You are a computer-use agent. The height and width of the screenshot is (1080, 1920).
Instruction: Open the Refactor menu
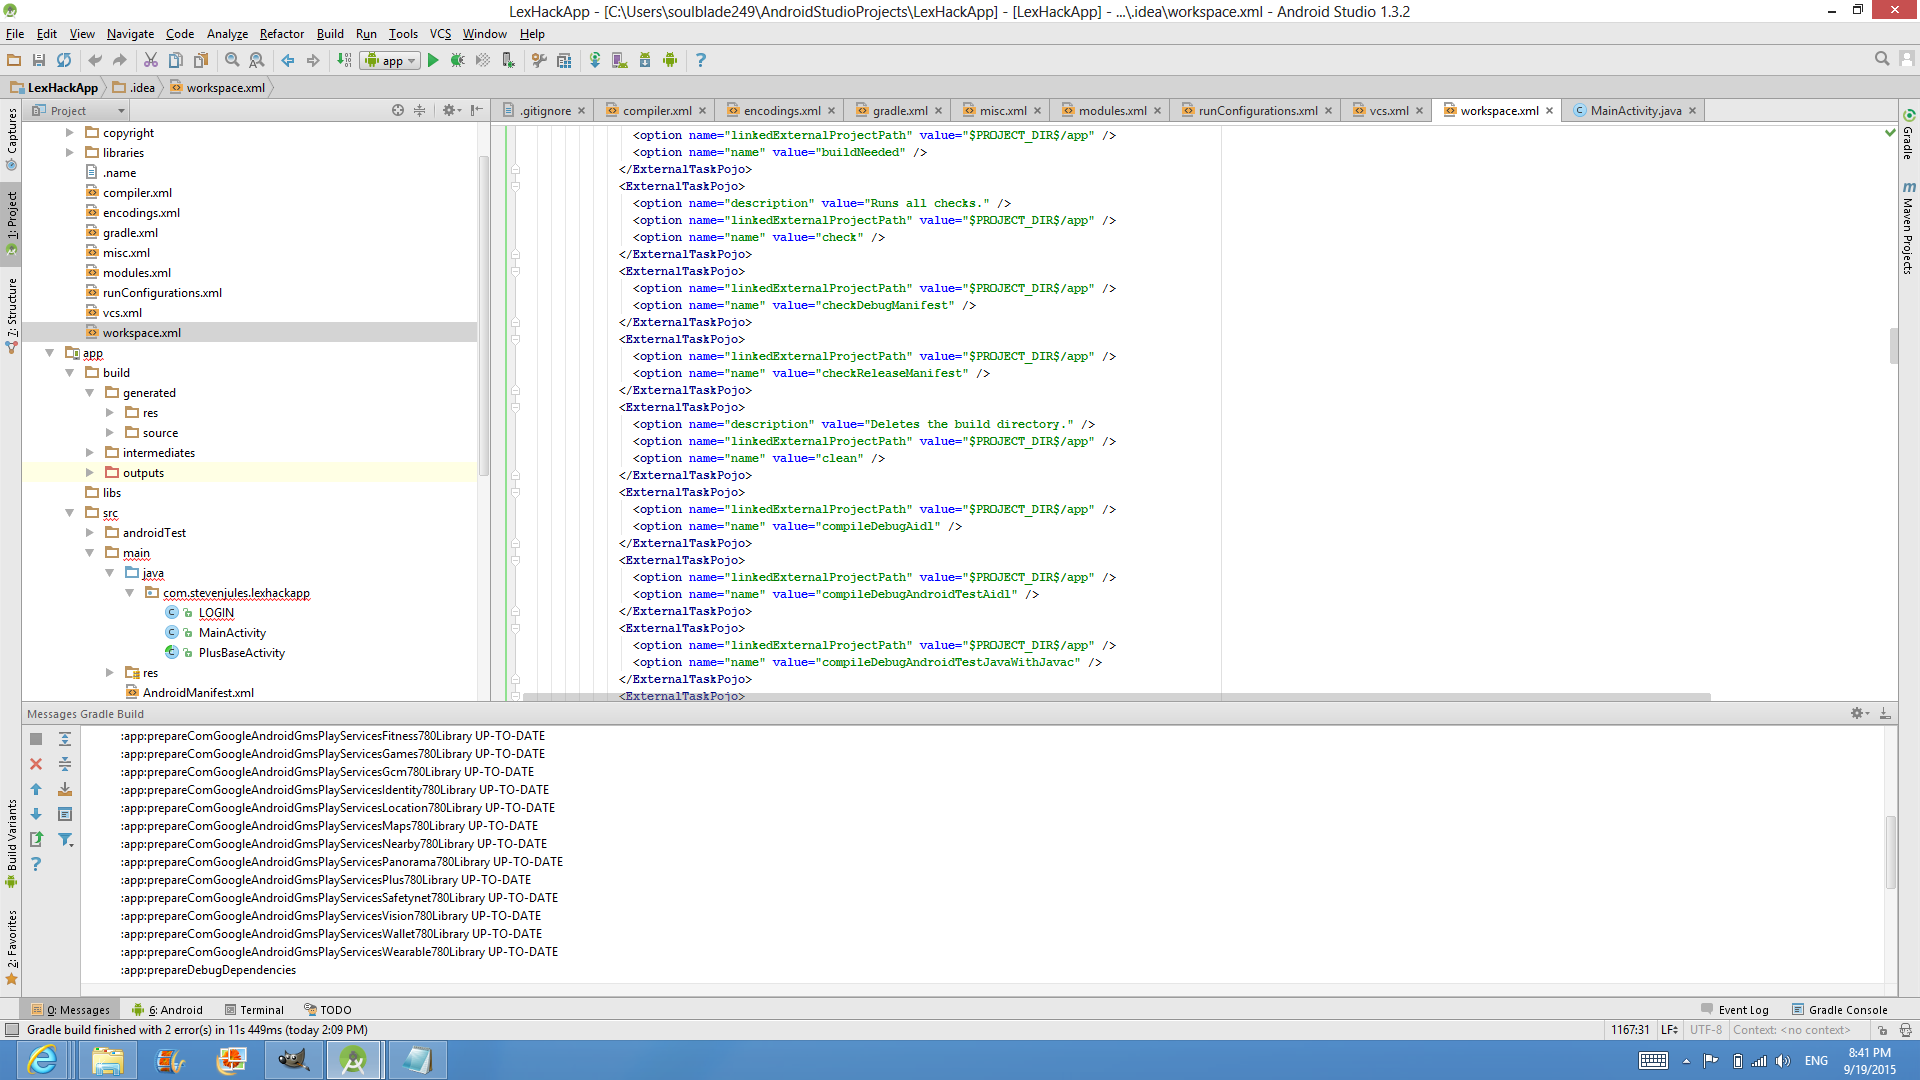281,33
